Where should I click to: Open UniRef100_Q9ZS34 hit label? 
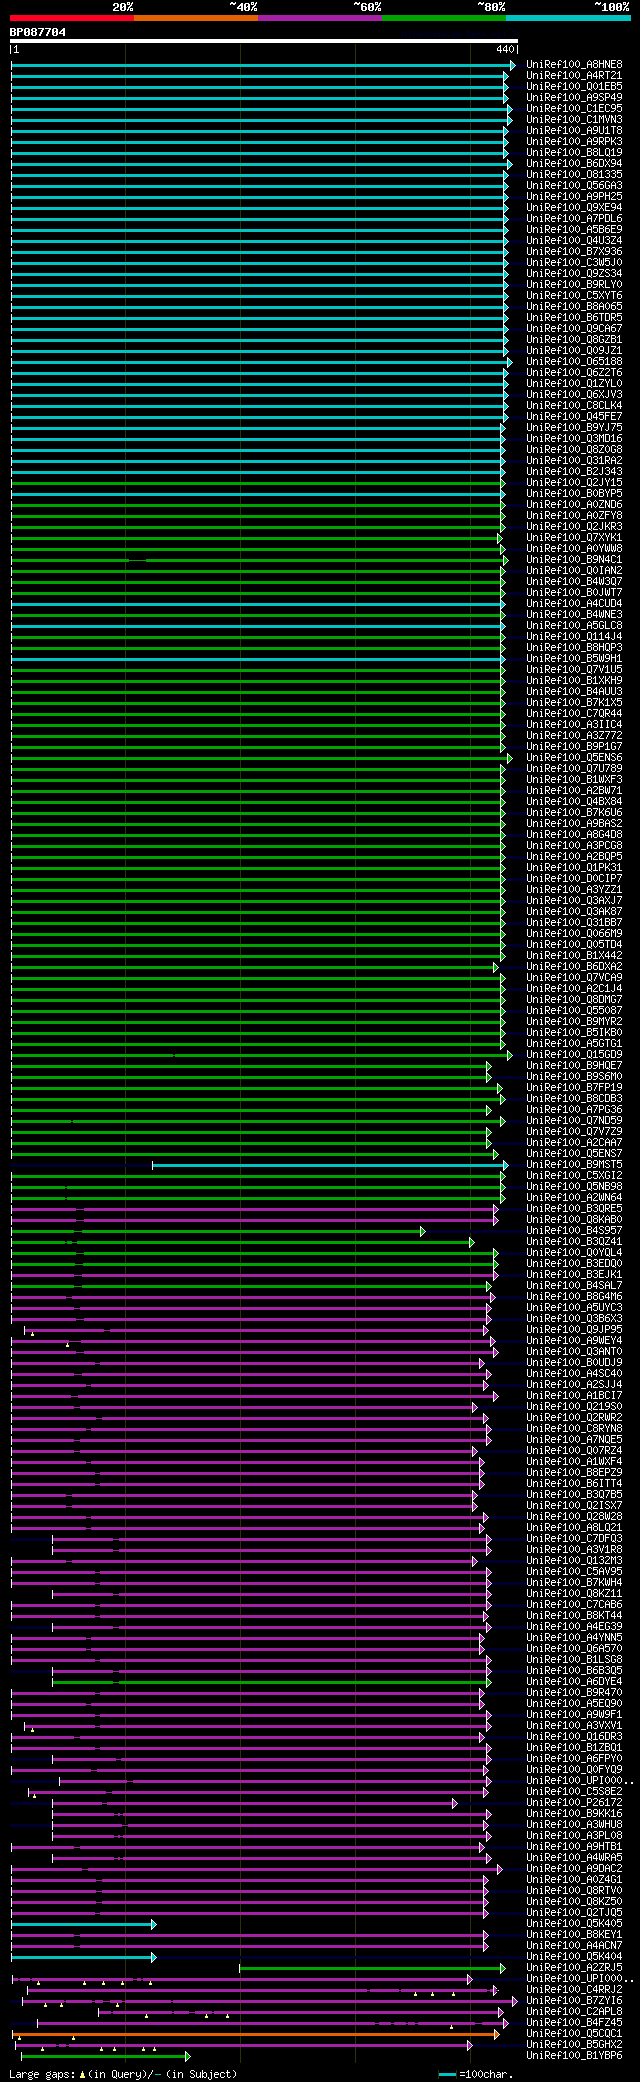[574, 273]
